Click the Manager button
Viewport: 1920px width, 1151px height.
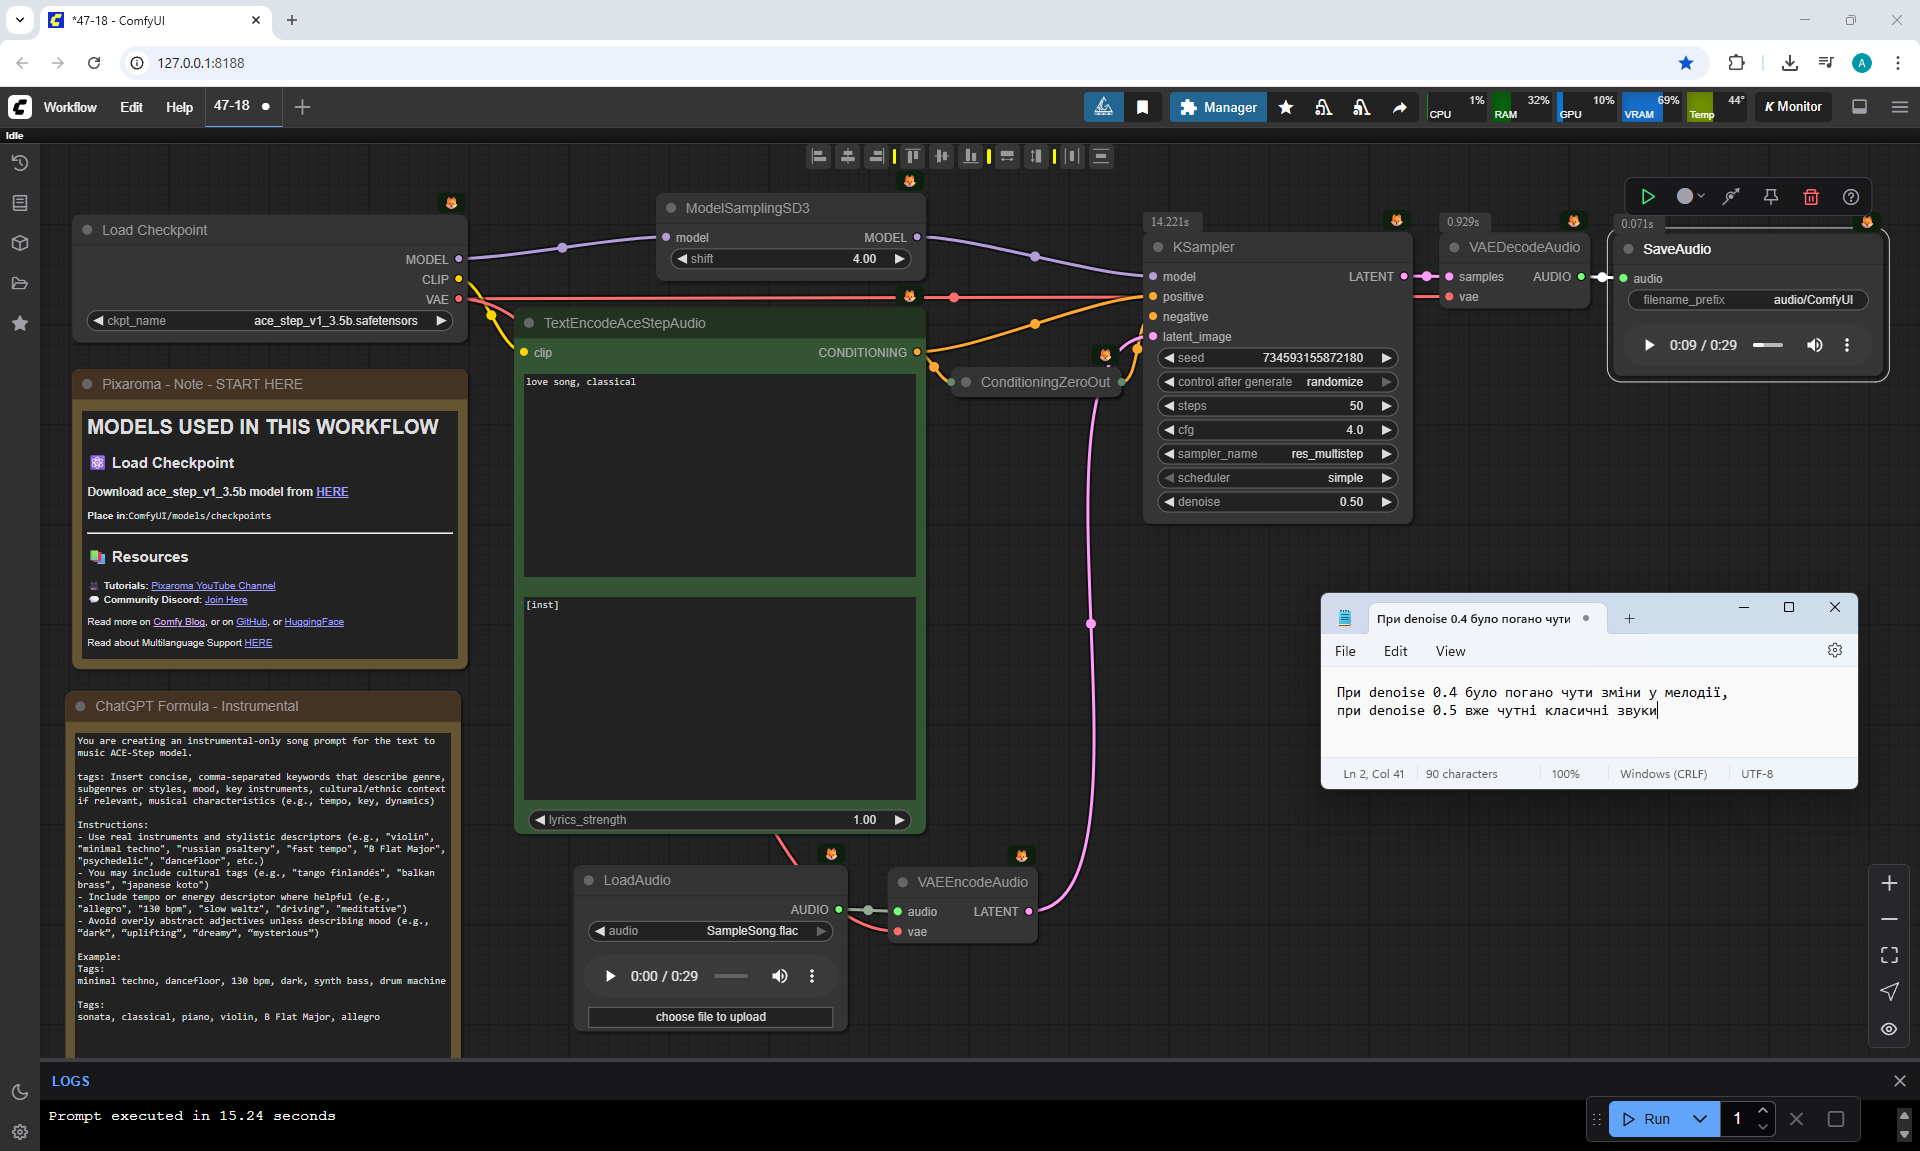tap(1218, 107)
